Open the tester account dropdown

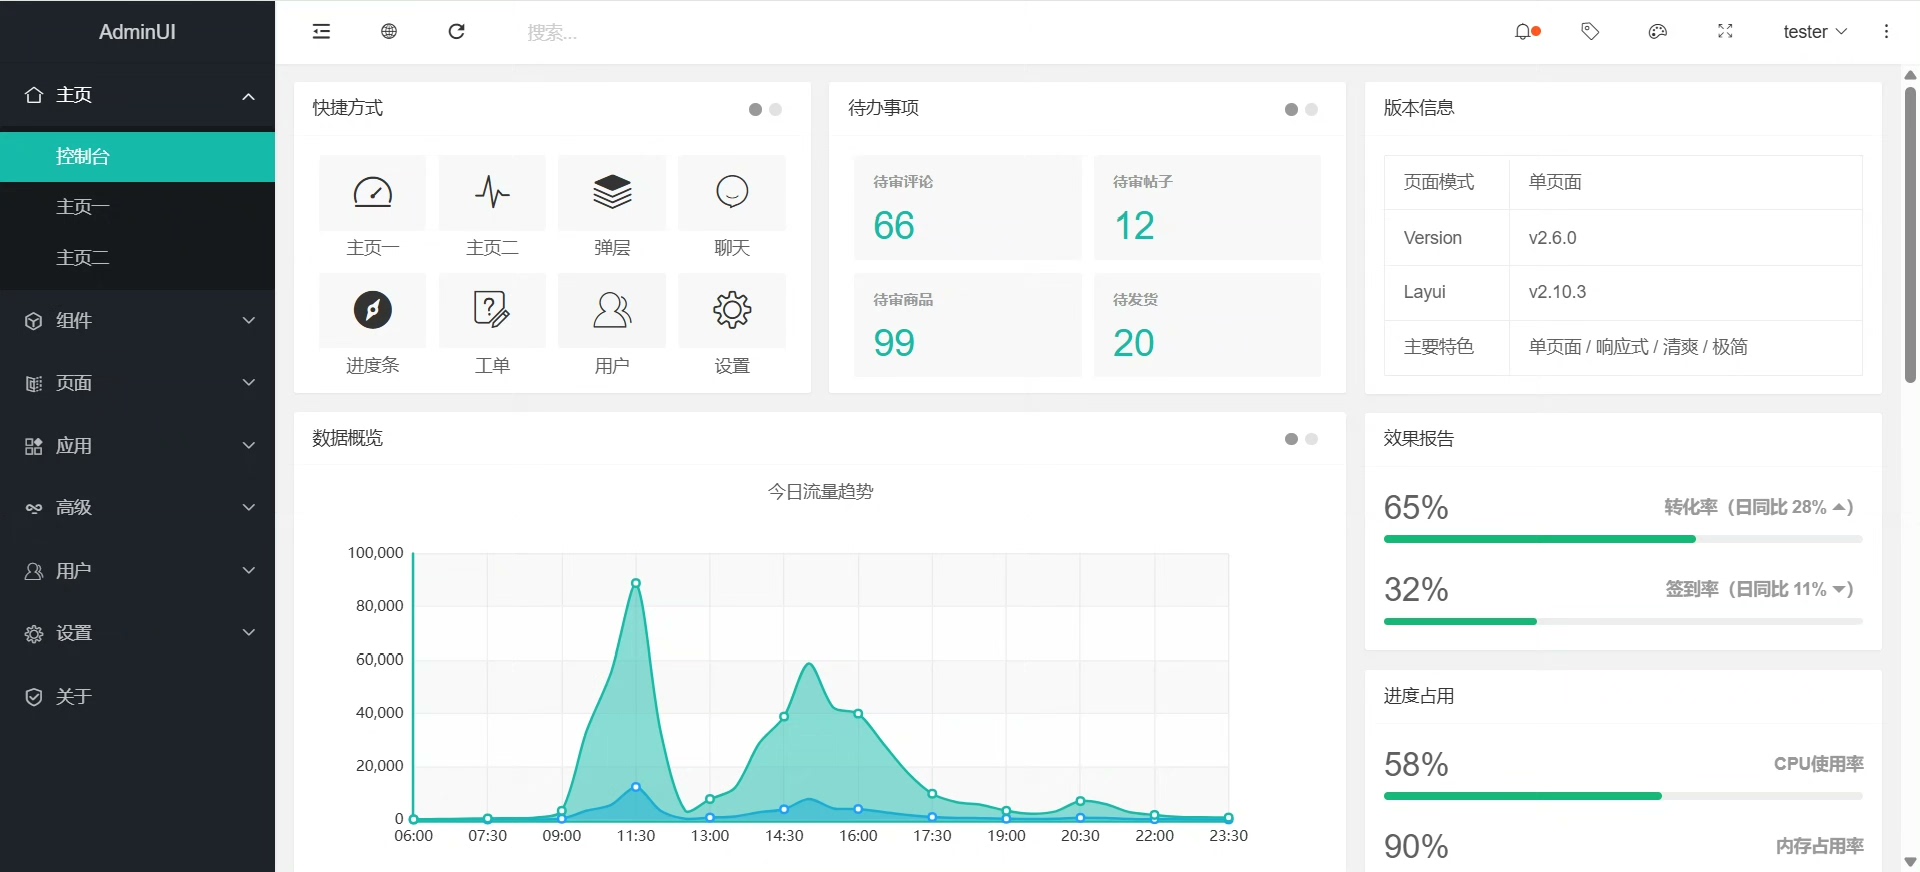1815,32
